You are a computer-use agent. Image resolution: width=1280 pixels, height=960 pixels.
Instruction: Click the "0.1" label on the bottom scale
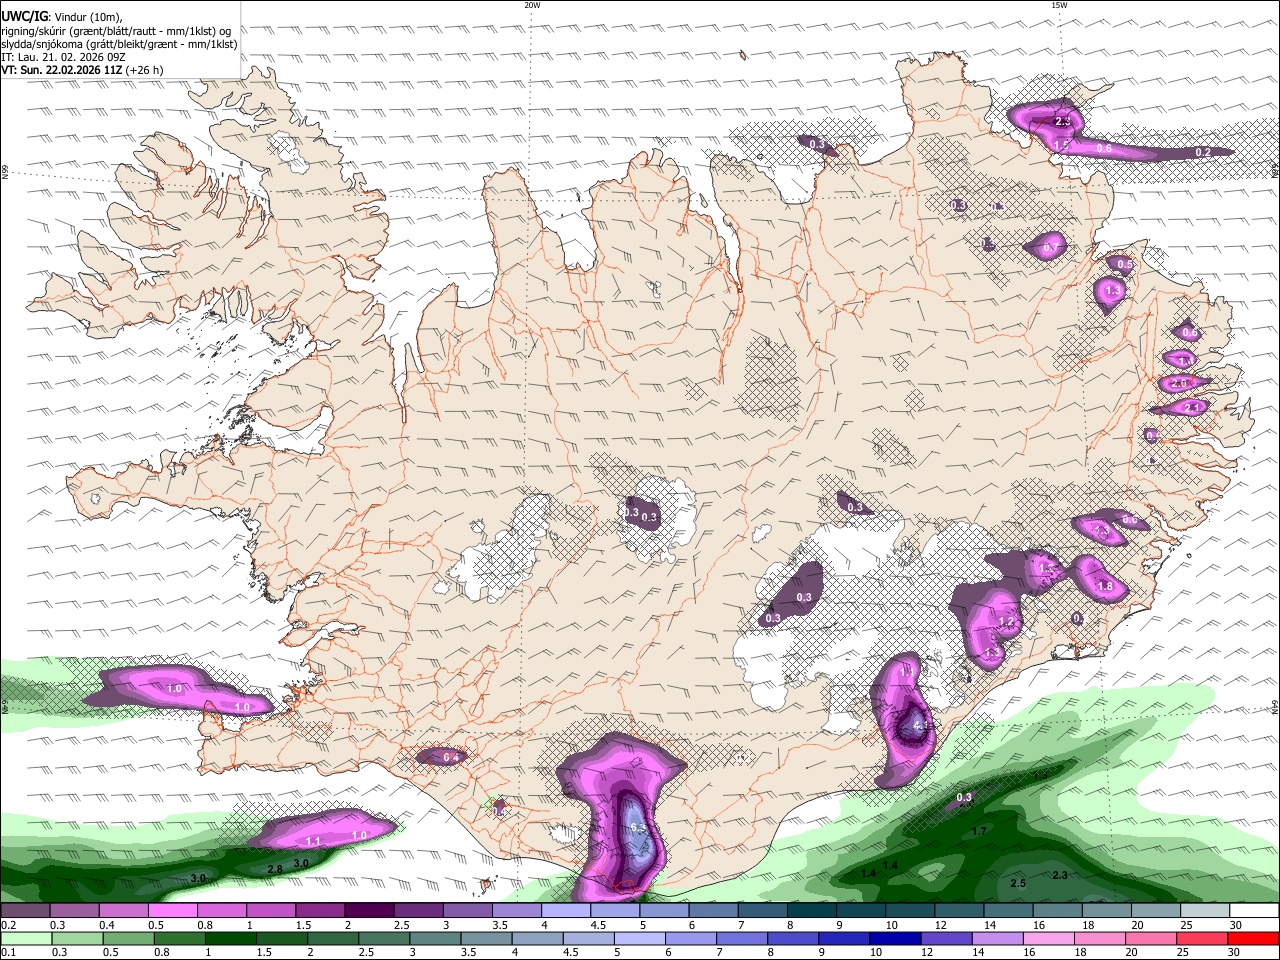(7, 953)
